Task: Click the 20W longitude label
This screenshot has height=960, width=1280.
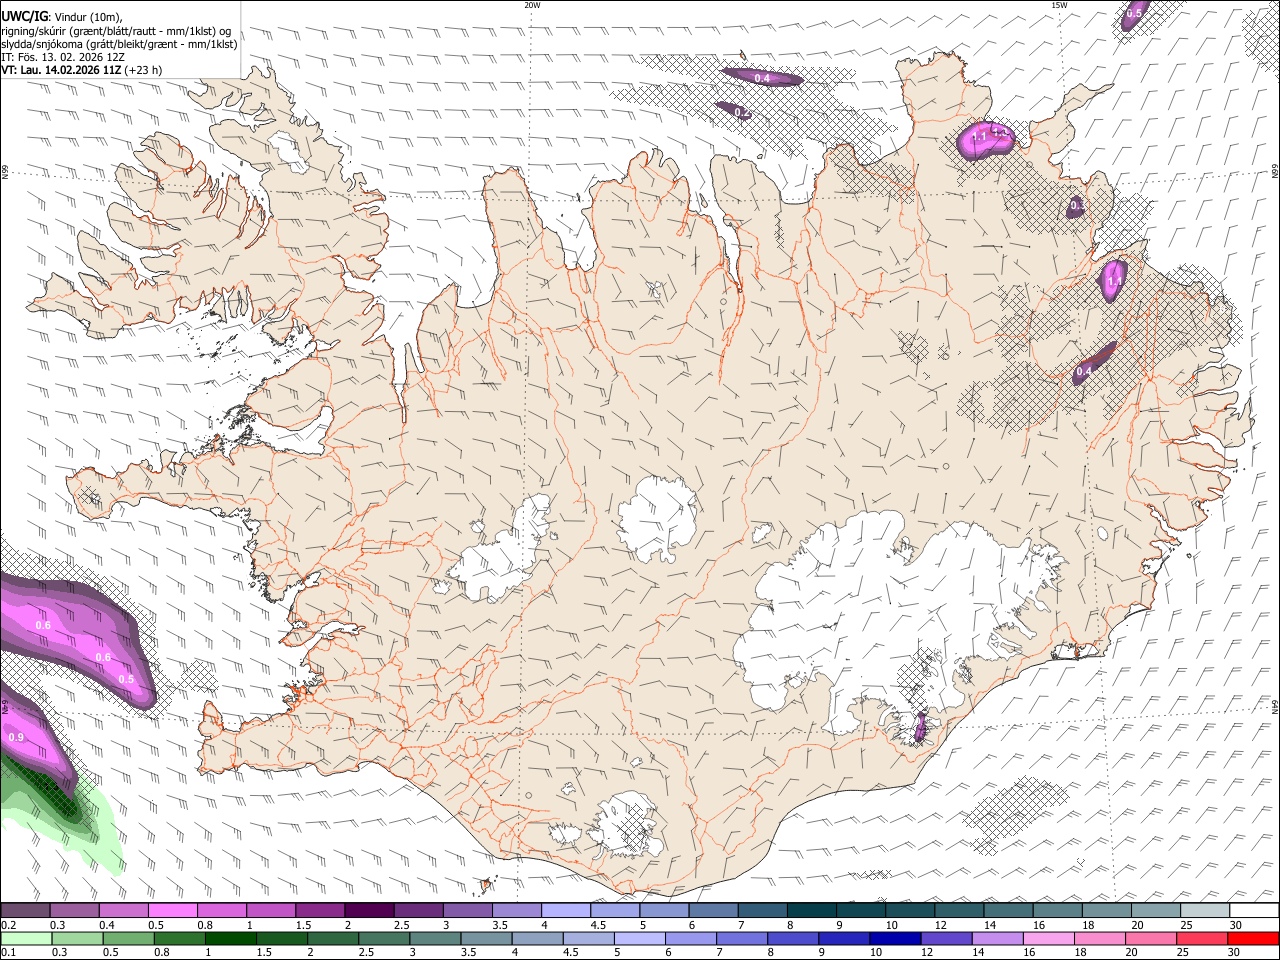Action: pos(532,5)
